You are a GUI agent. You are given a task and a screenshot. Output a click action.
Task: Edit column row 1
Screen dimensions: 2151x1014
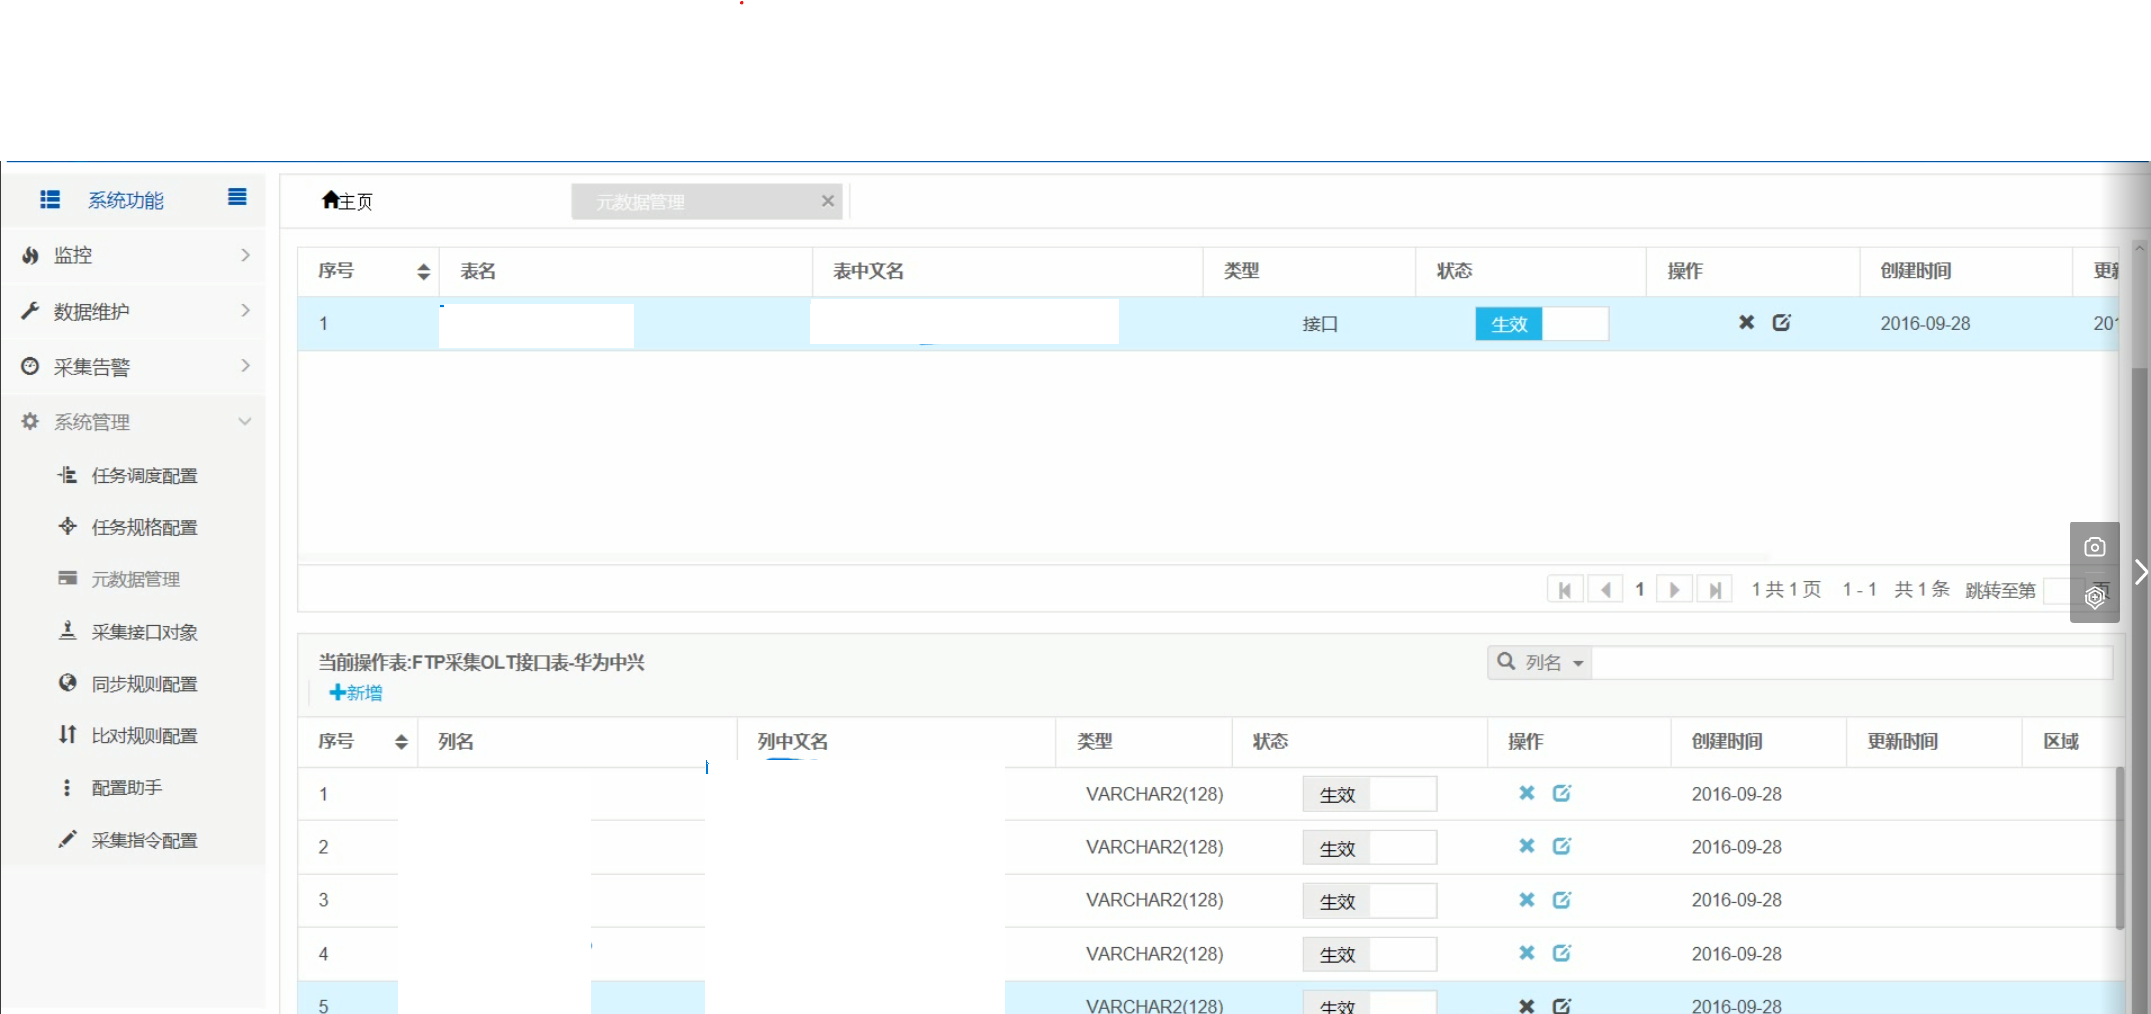(x=1562, y=793)
